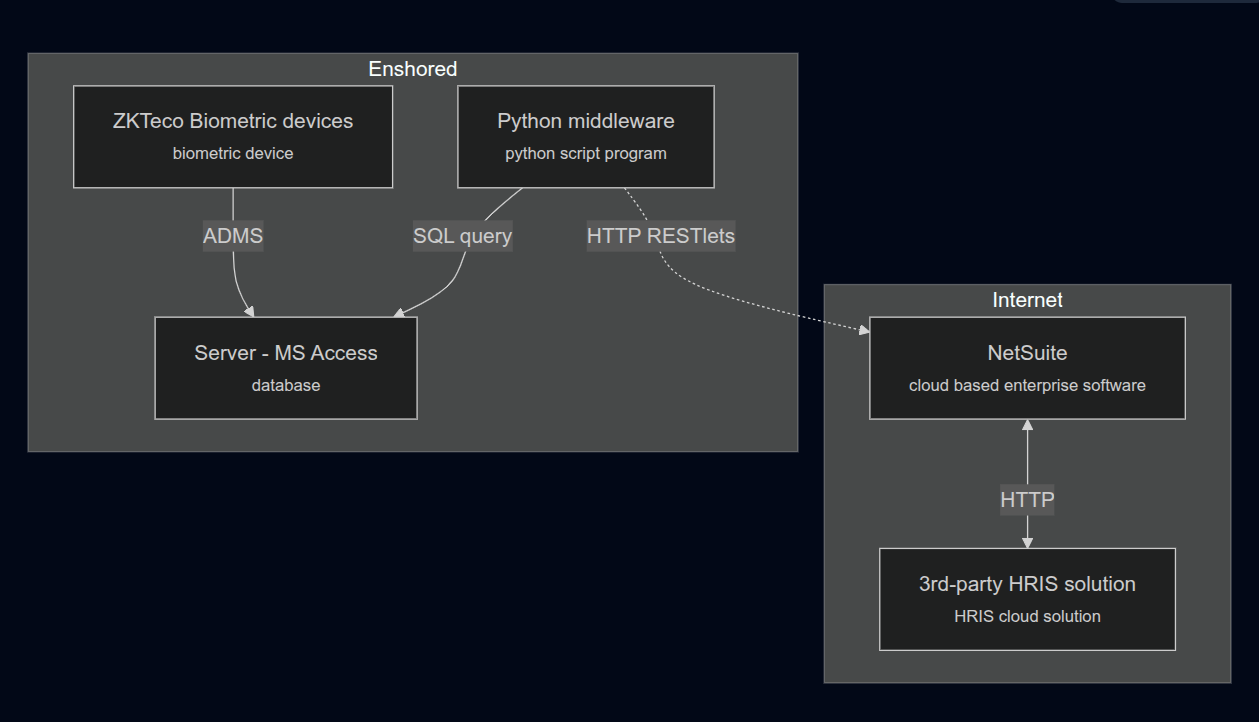The width and height of the screenshot is (1259, 722).
Task: Click the 'HRIS cloud solution' subtitle text
Action: [x=1027, y=616]
